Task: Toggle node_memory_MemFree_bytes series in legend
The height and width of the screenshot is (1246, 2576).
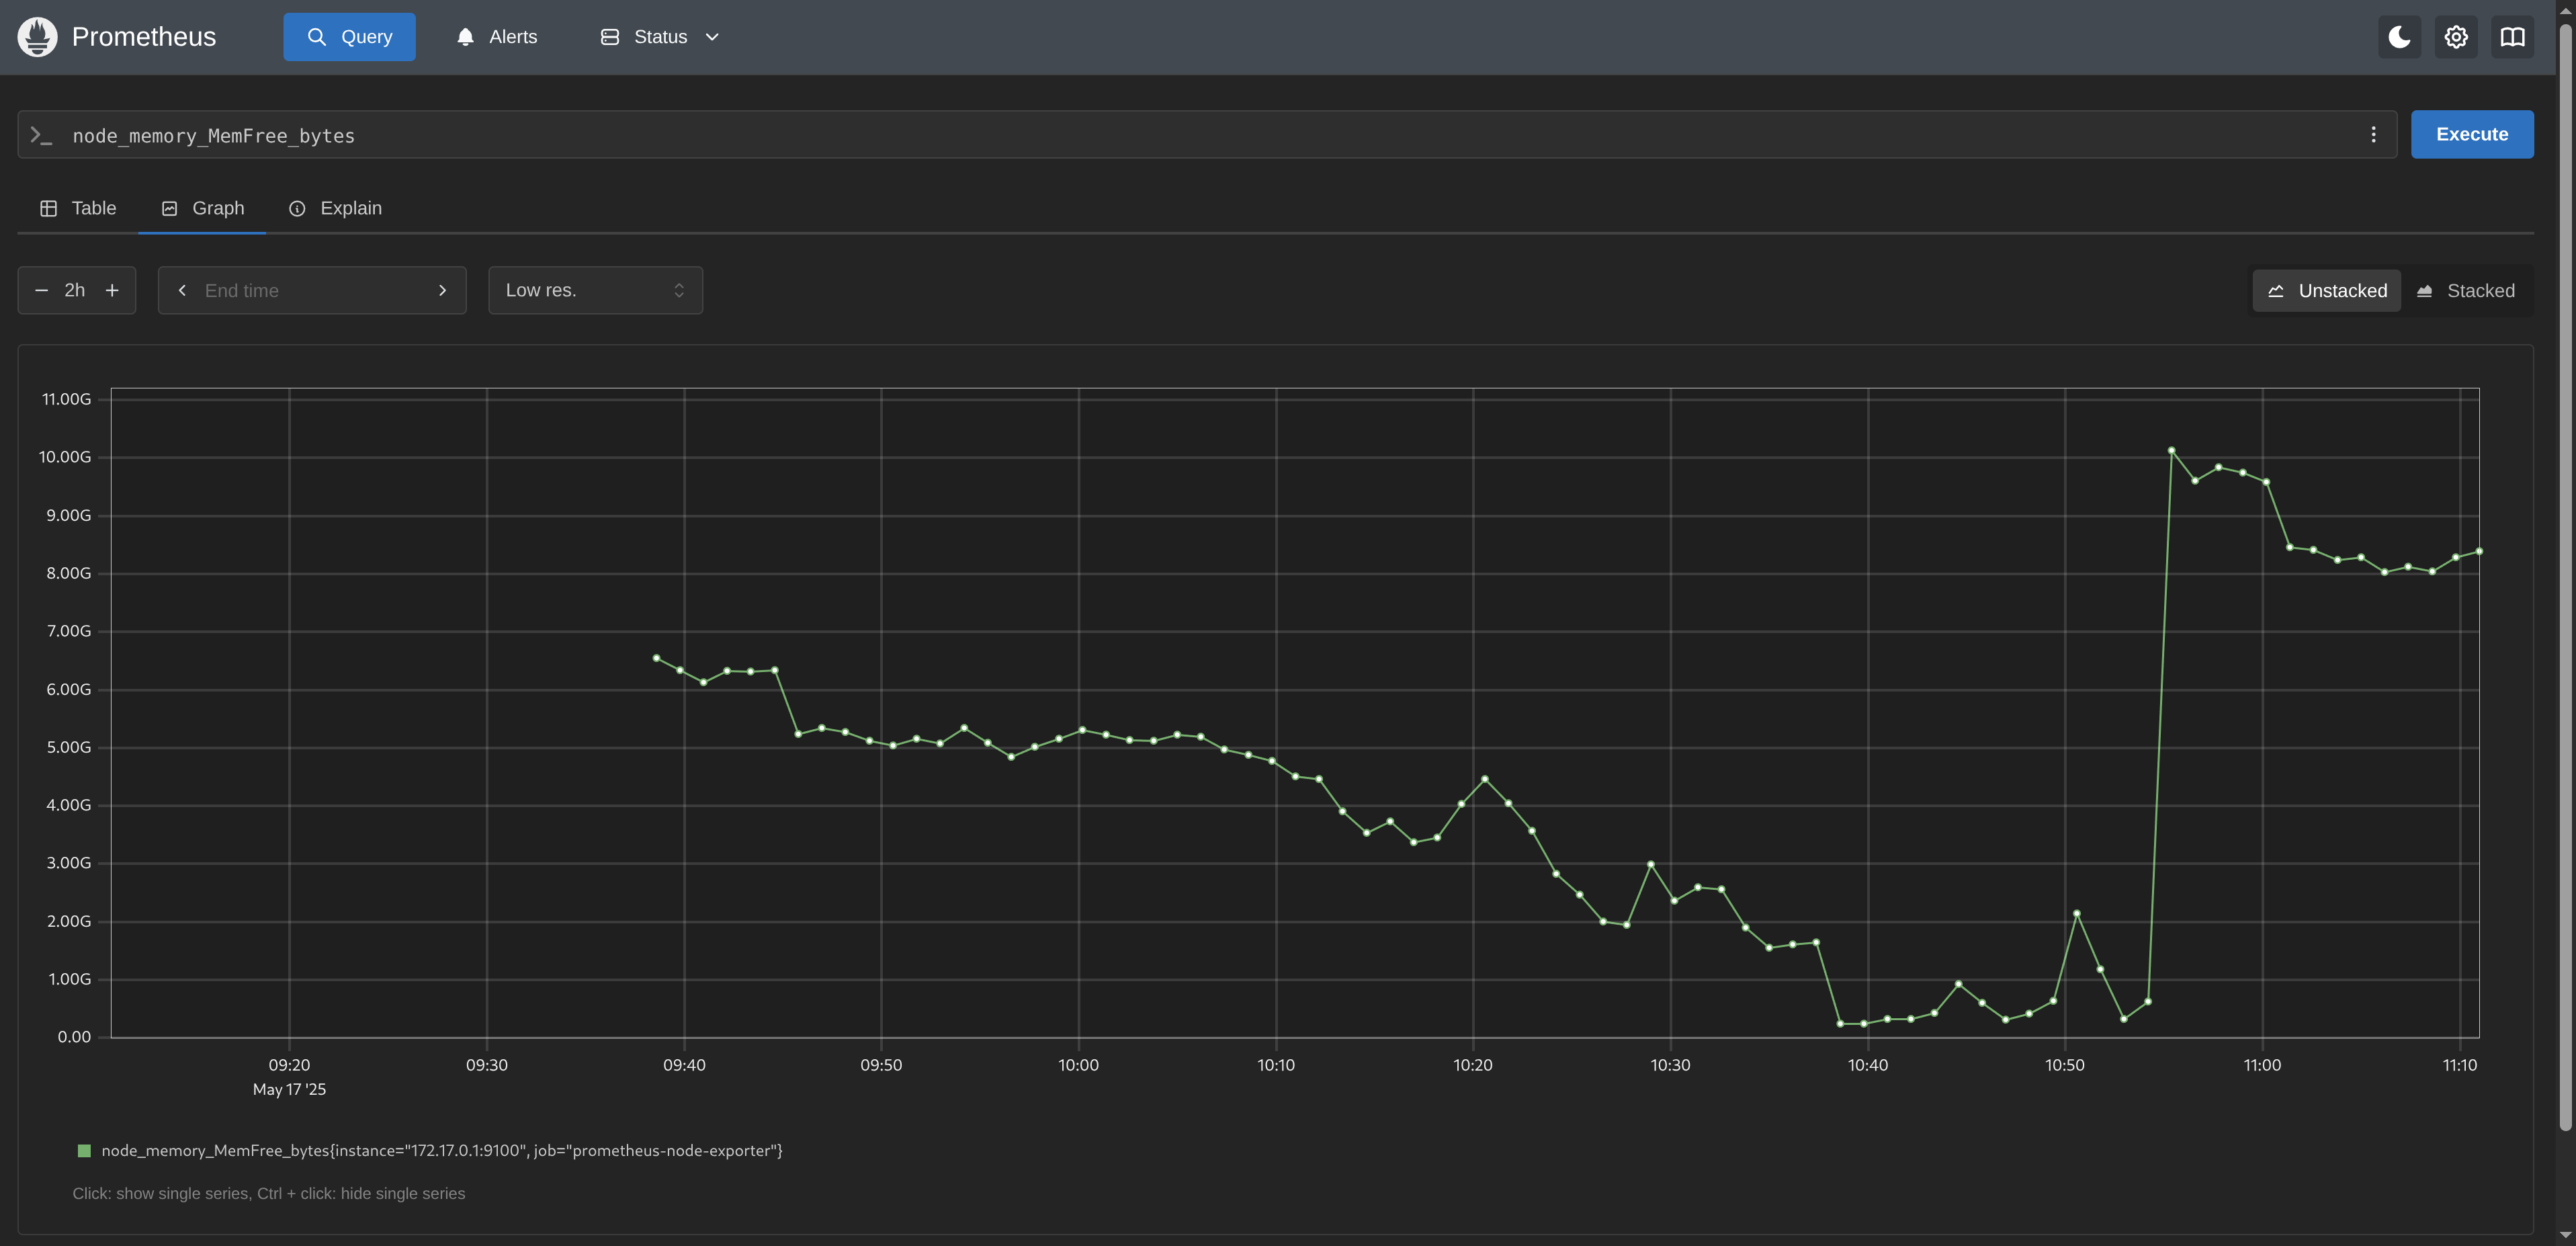Action: pos(441,1150)
